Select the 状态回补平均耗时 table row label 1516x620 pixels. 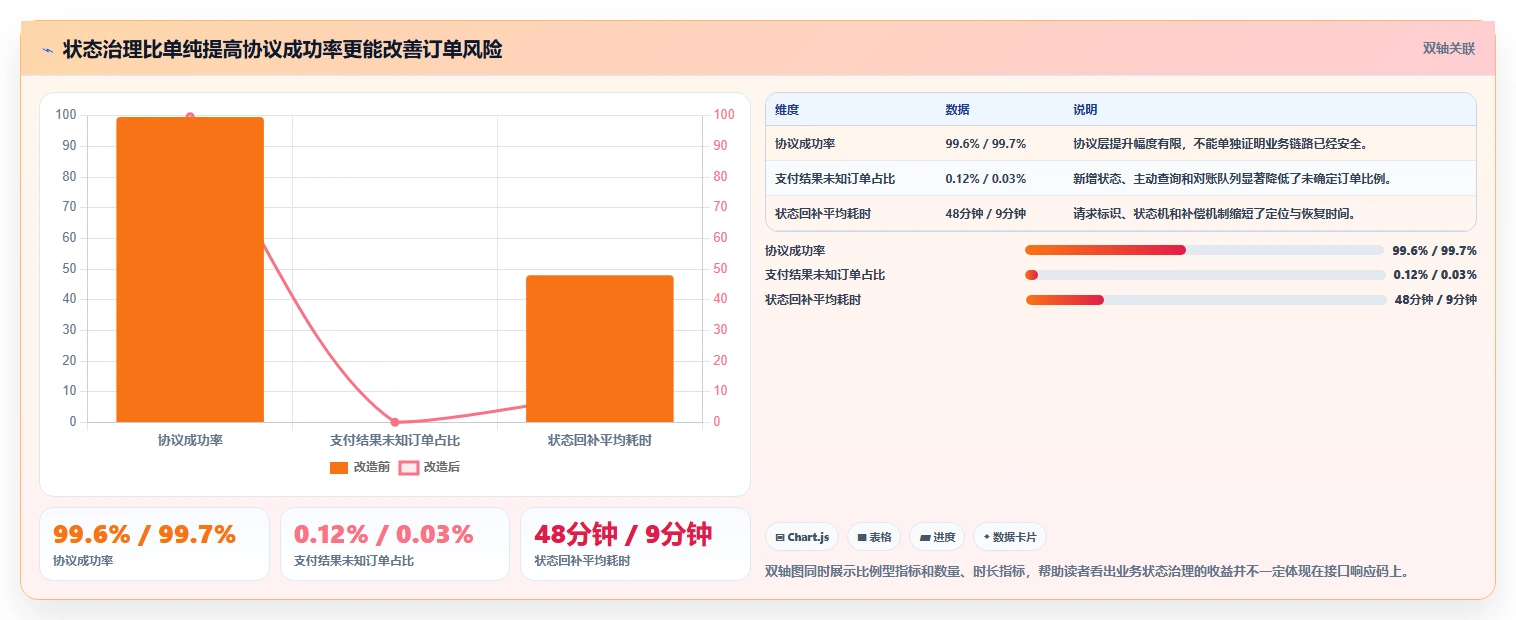point(823,214)
